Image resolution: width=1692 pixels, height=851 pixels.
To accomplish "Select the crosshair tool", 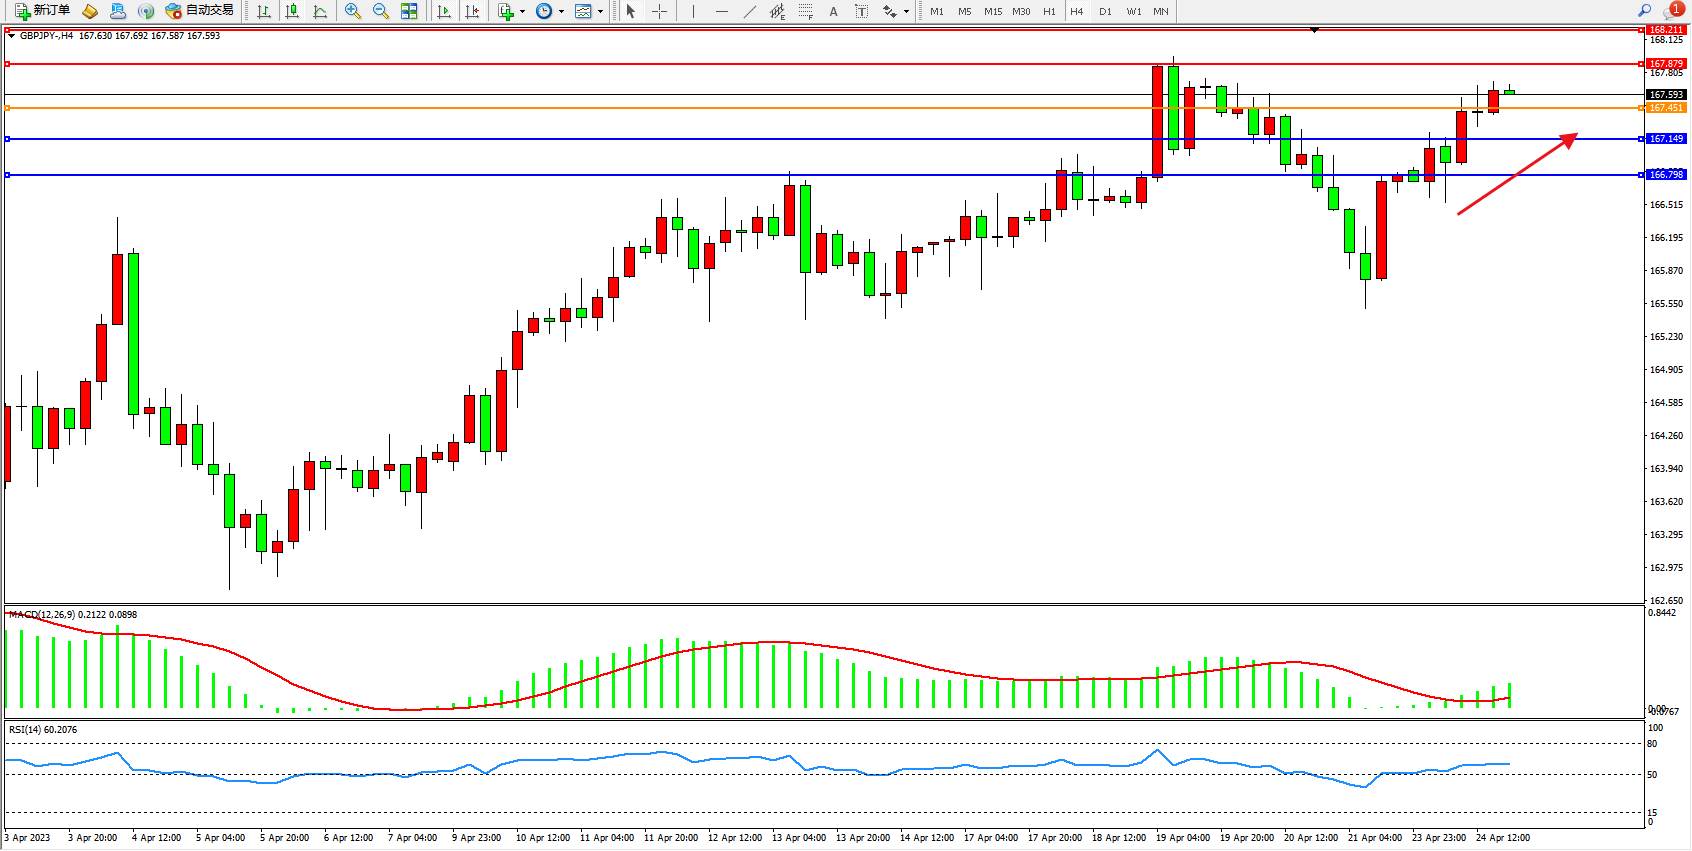I will pyautogui.click(x=660, y=12).
